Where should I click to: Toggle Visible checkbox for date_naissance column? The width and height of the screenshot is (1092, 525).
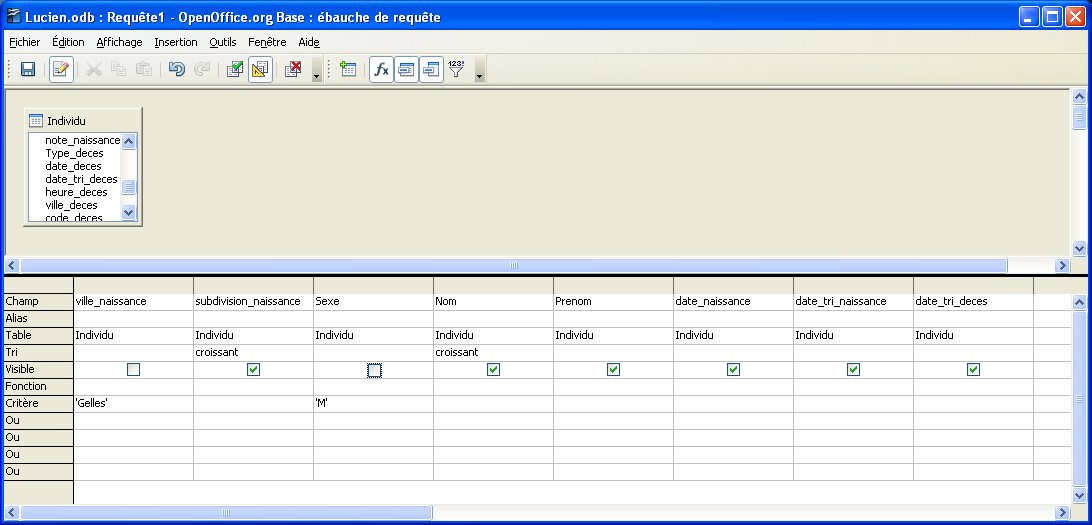[733, 370]
